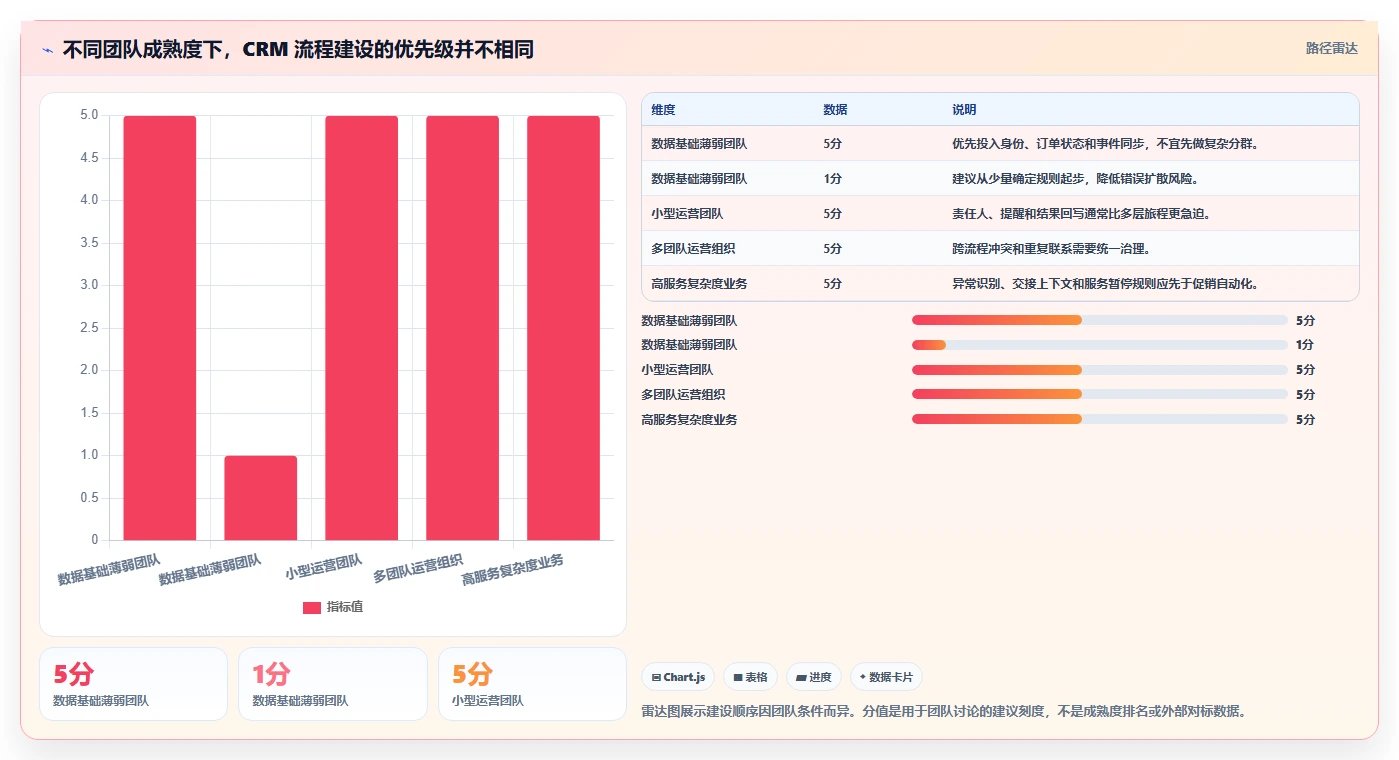Click the 指标值 legend text
1399x760 pixels.
pyautogui.click(x=345, y=607)
